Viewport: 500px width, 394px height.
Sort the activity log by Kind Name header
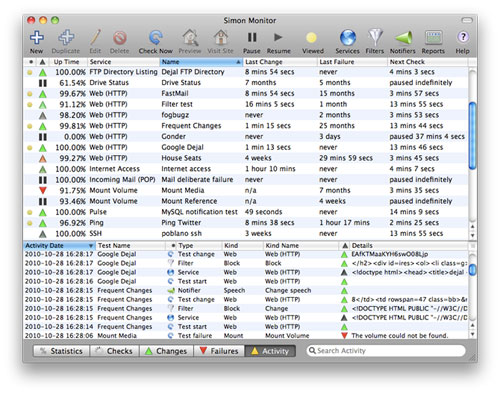click(301, 246)
